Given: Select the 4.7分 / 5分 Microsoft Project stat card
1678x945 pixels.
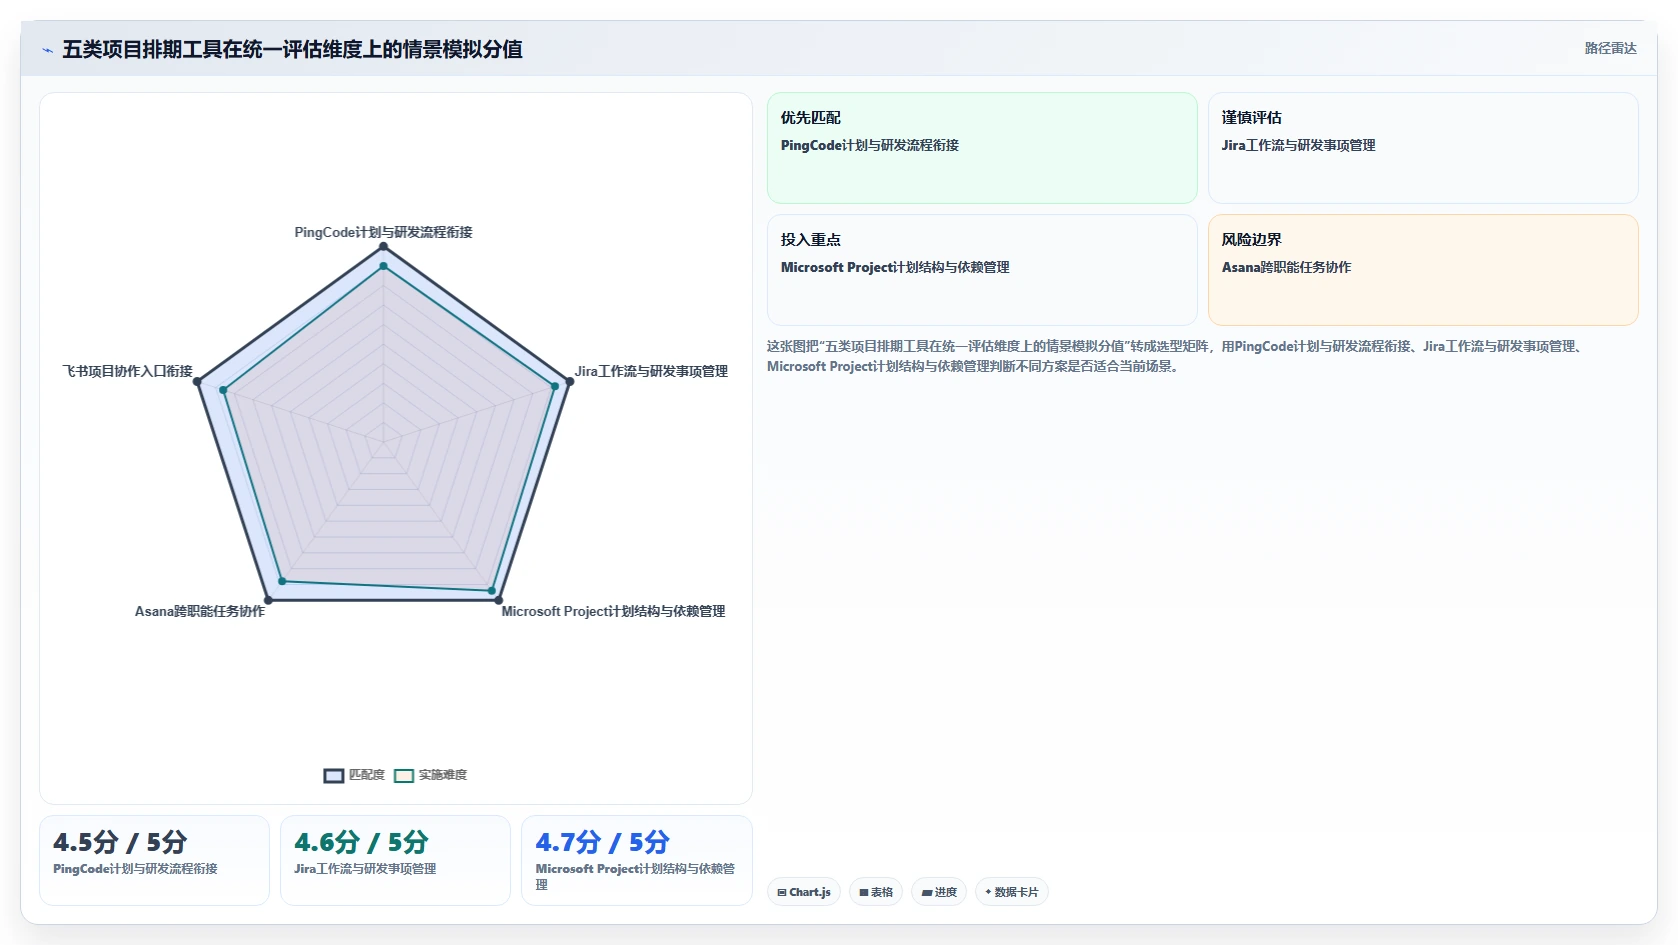Looking at the screenshot, I should tap(636, 860).
